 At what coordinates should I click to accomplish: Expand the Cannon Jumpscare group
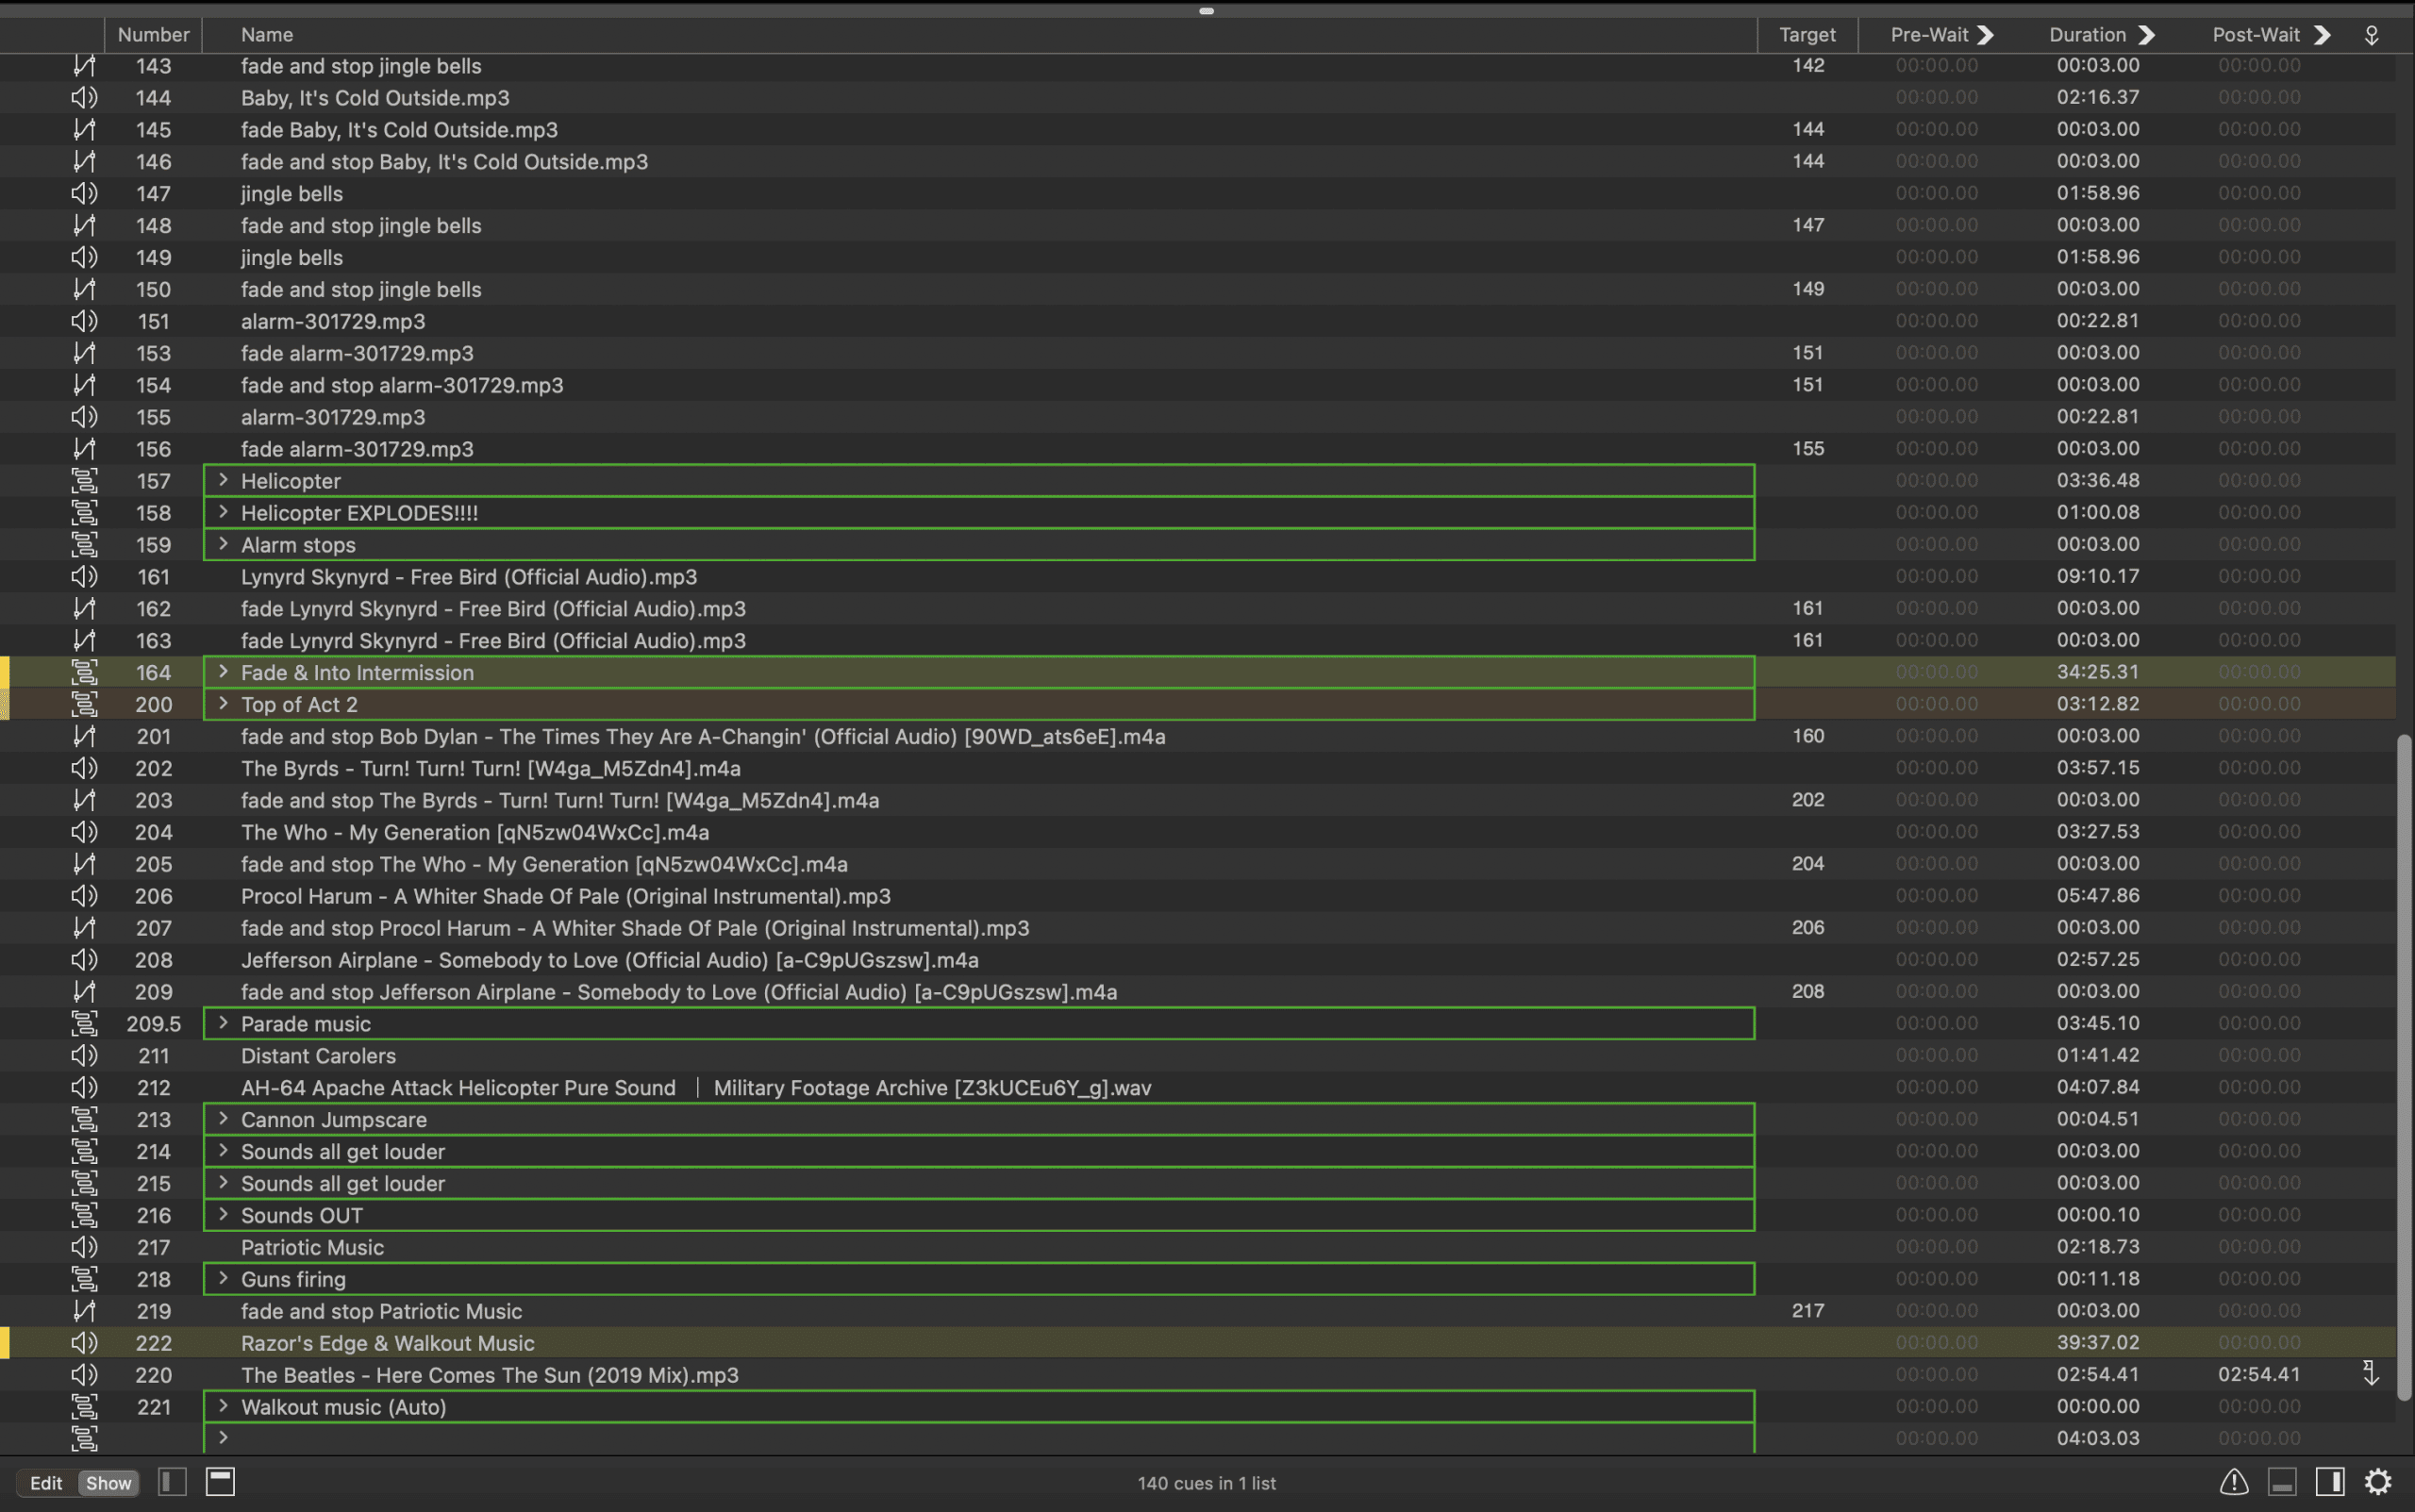[223, 1119]
